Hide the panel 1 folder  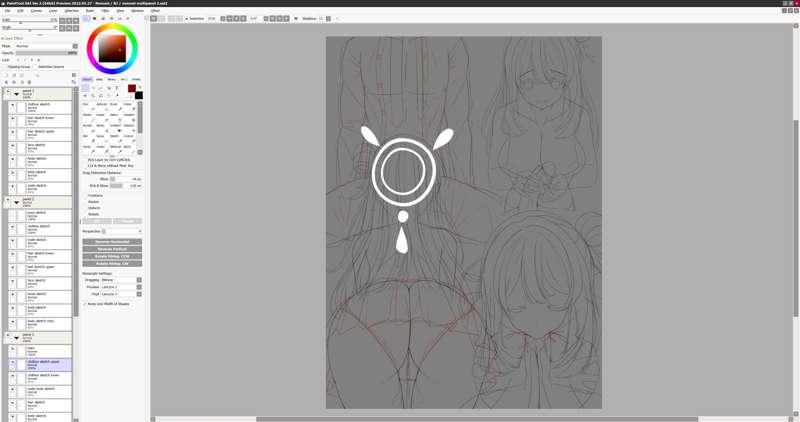pos(8,92)
